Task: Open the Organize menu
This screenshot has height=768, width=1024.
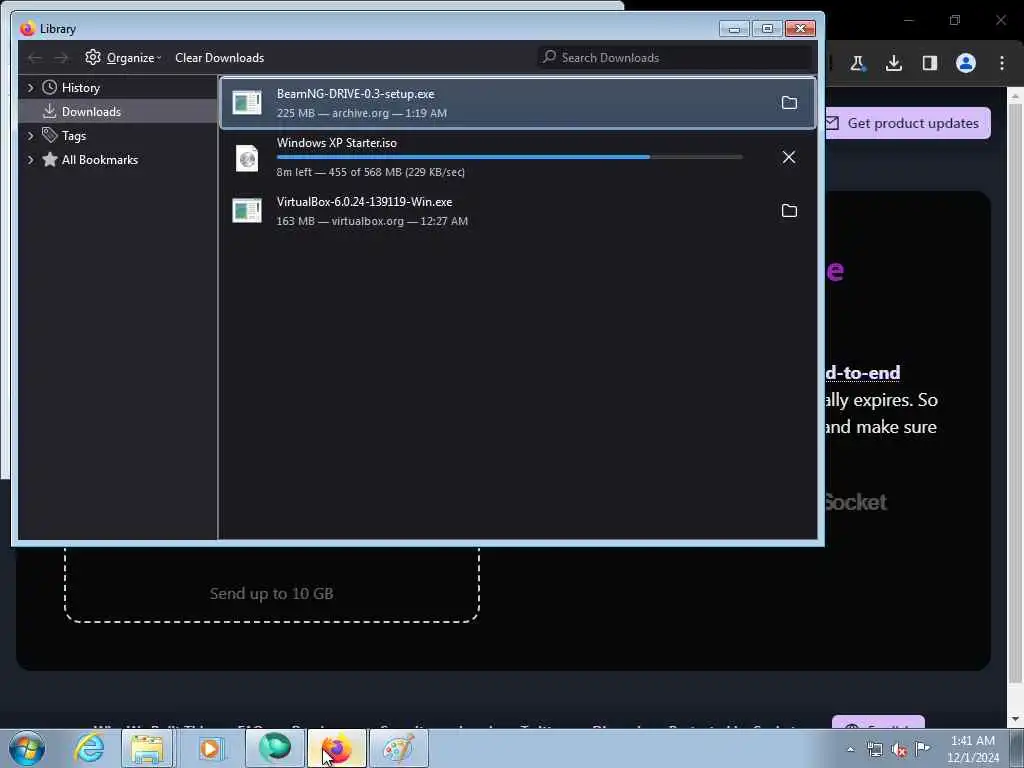Action: [123, 57]
